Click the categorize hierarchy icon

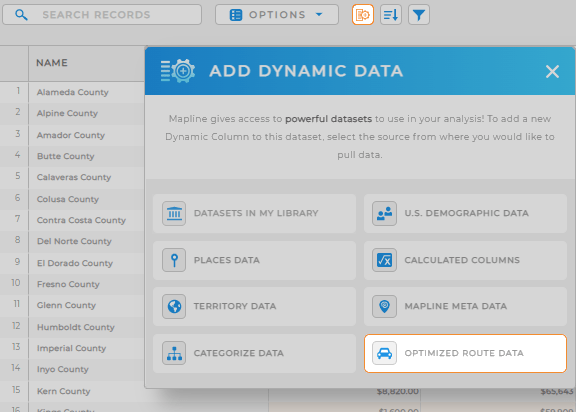[x=174, y=353]
